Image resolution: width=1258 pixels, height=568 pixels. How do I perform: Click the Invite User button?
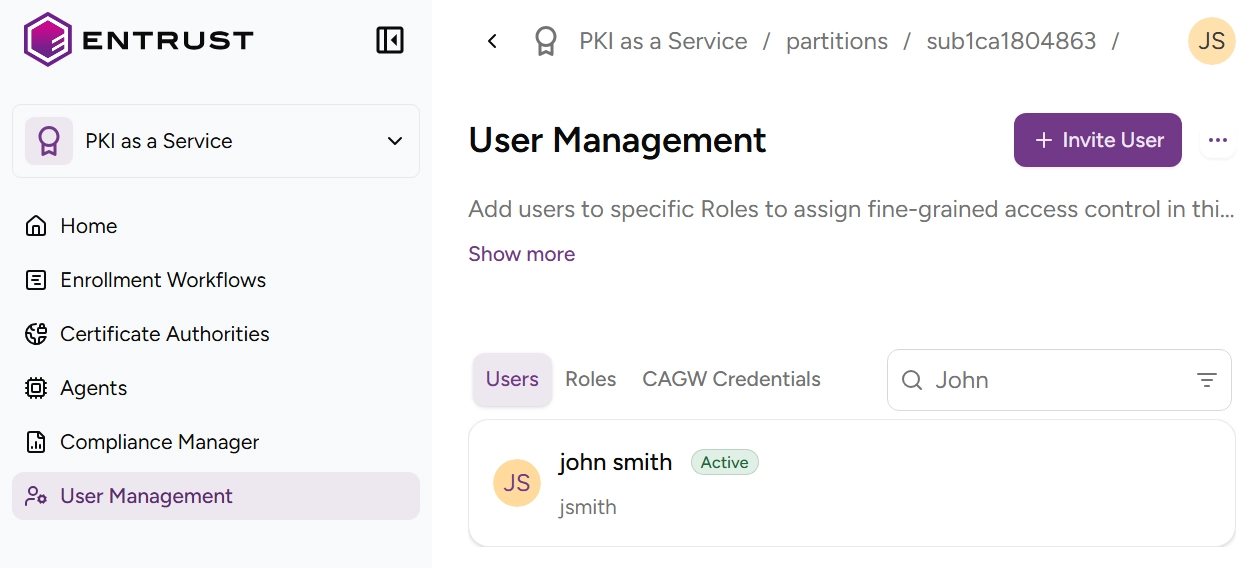pos(1098,140)
